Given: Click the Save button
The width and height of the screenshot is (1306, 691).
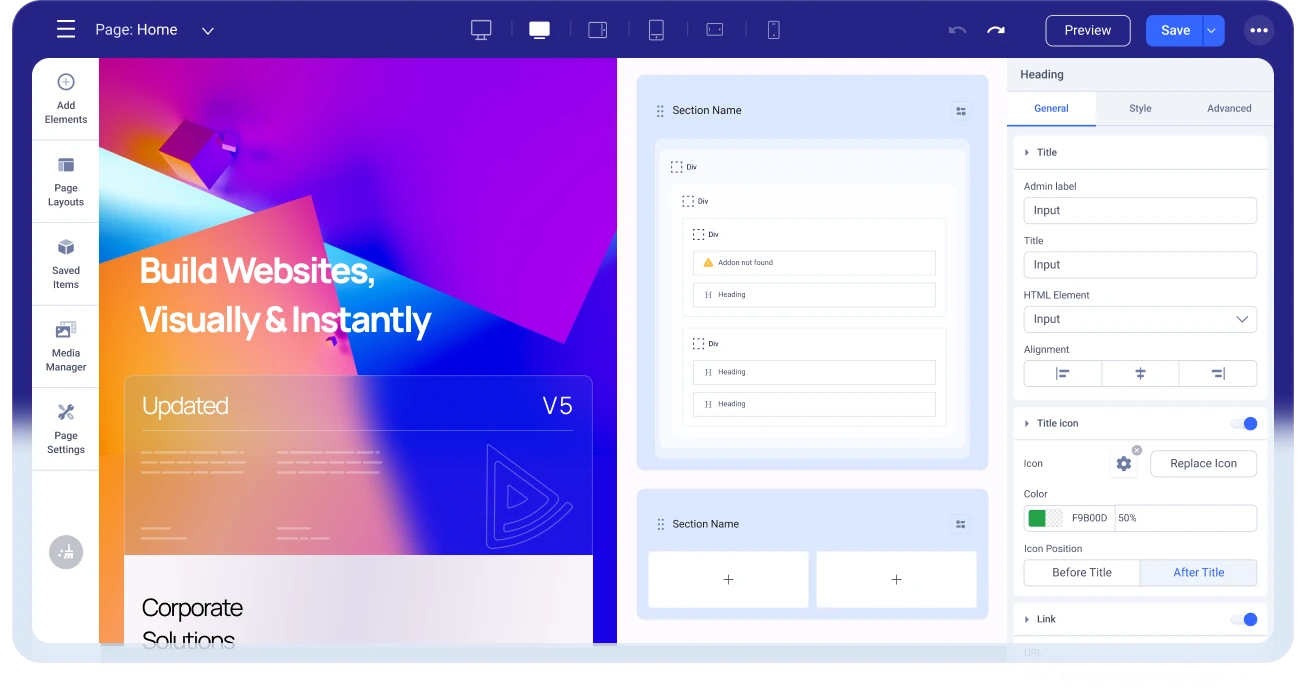Looking at the screenshot, I should (1175, 30).
